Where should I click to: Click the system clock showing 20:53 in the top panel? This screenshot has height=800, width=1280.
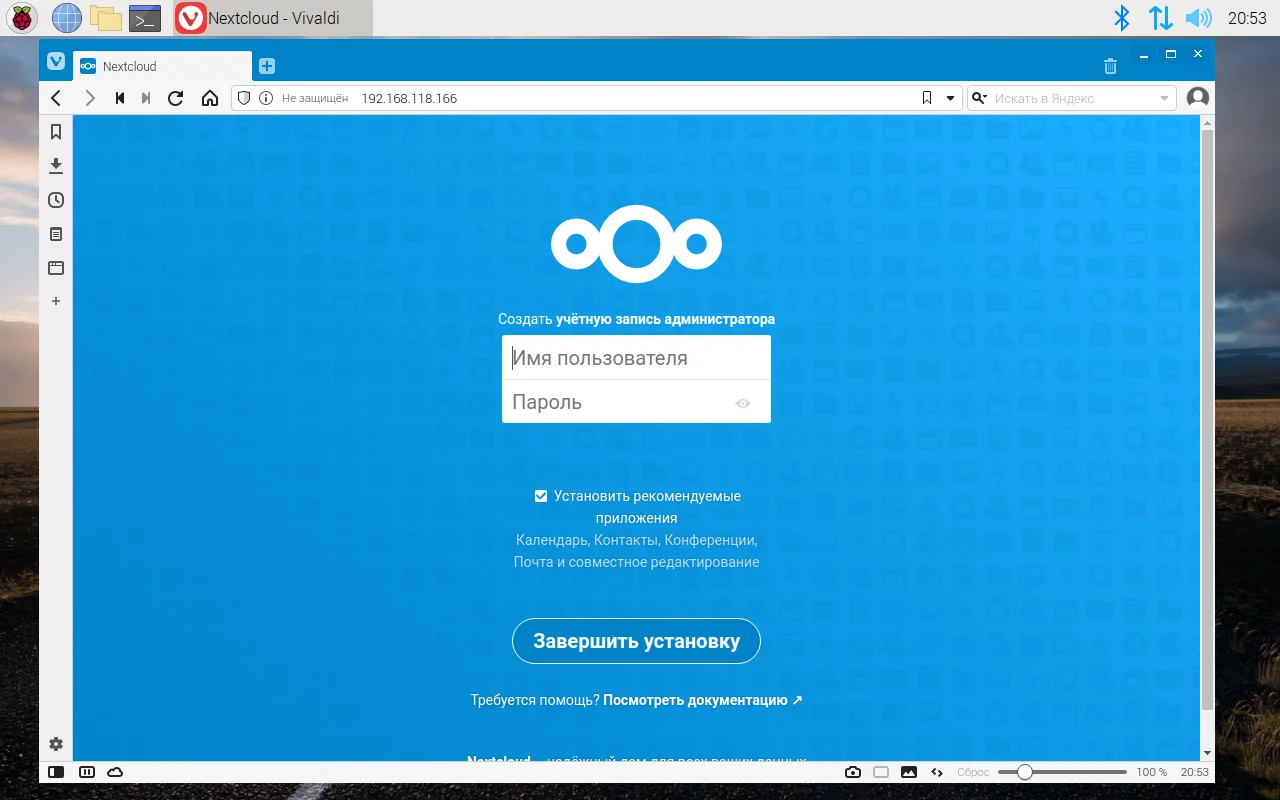[x=1247, y=18]
